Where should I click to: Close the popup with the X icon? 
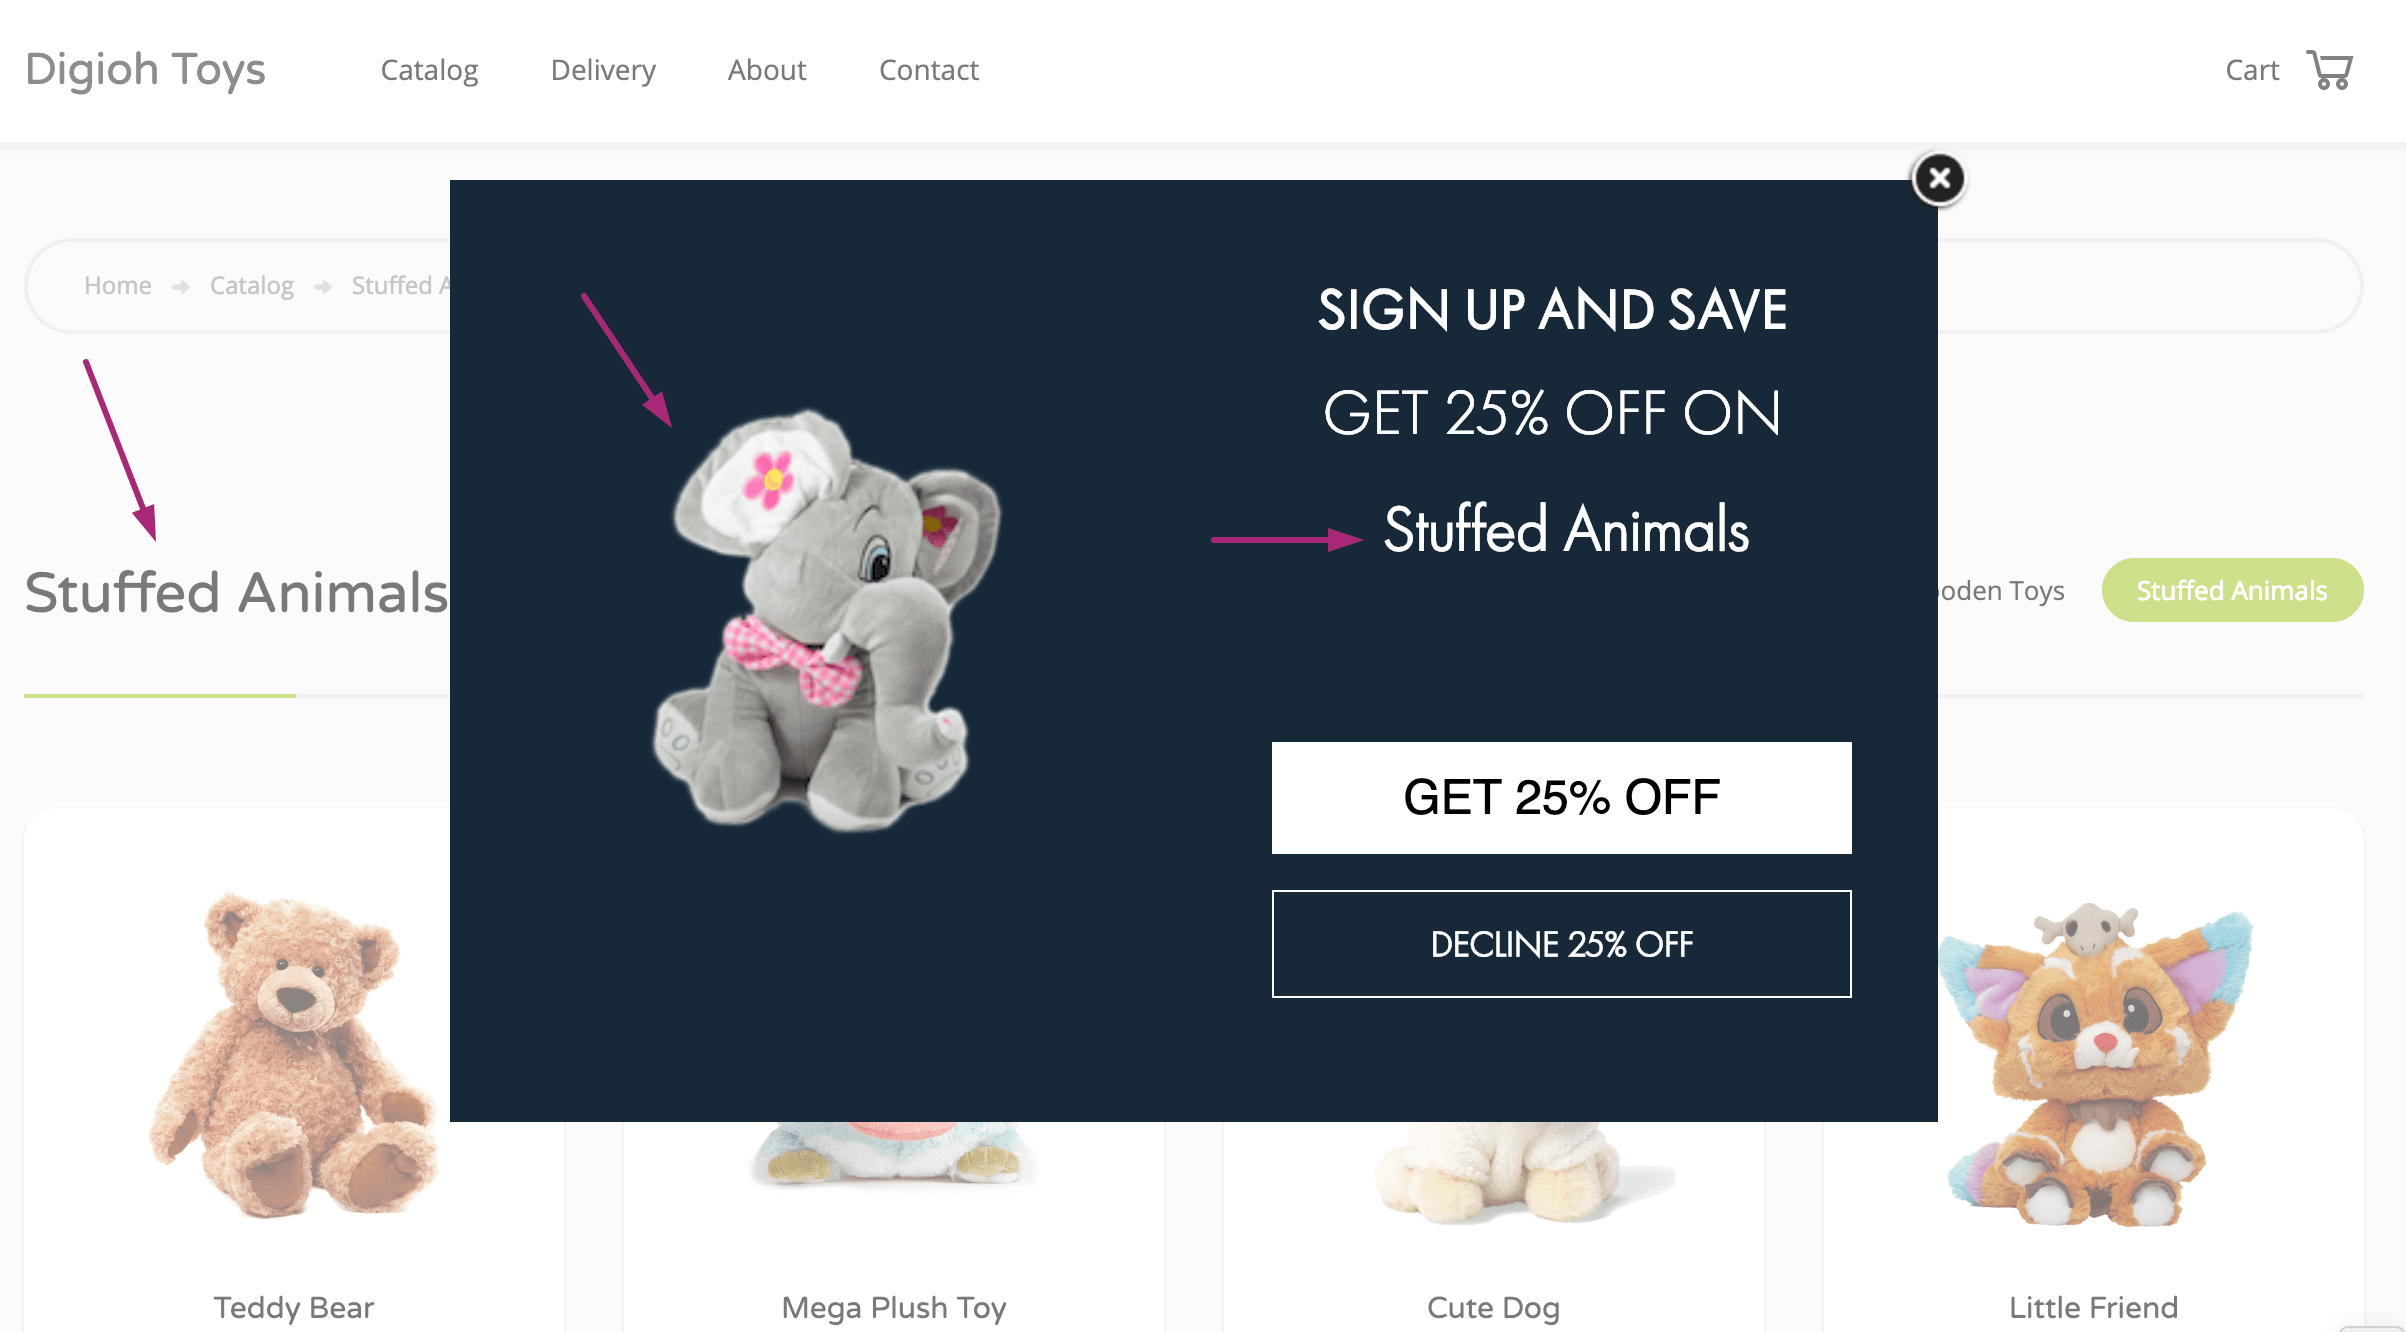(1939, 179)
